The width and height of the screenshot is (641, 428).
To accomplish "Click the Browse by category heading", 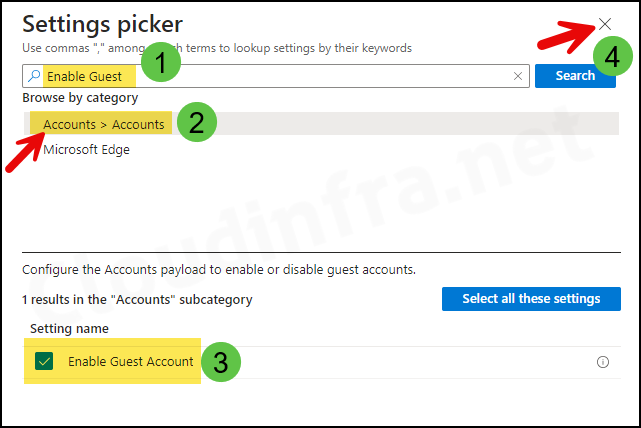I will point(80,98).
